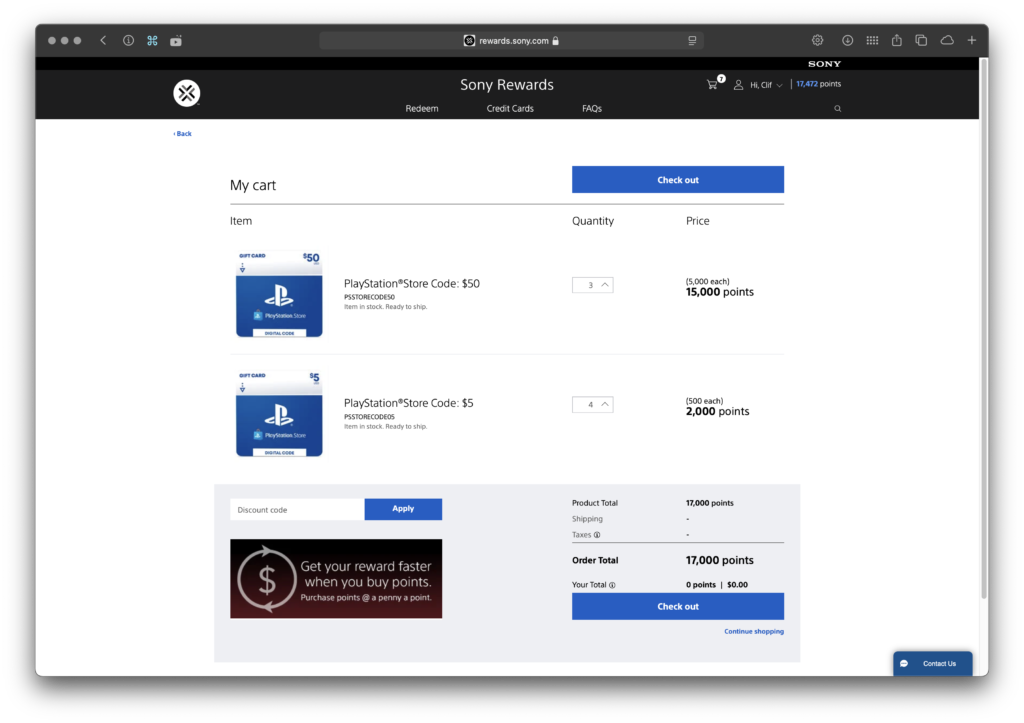The width and height of the screenshot is (1024, 723).
Task: Click the top Check out button
Action: pyautogui.click(x=678, y=180)
